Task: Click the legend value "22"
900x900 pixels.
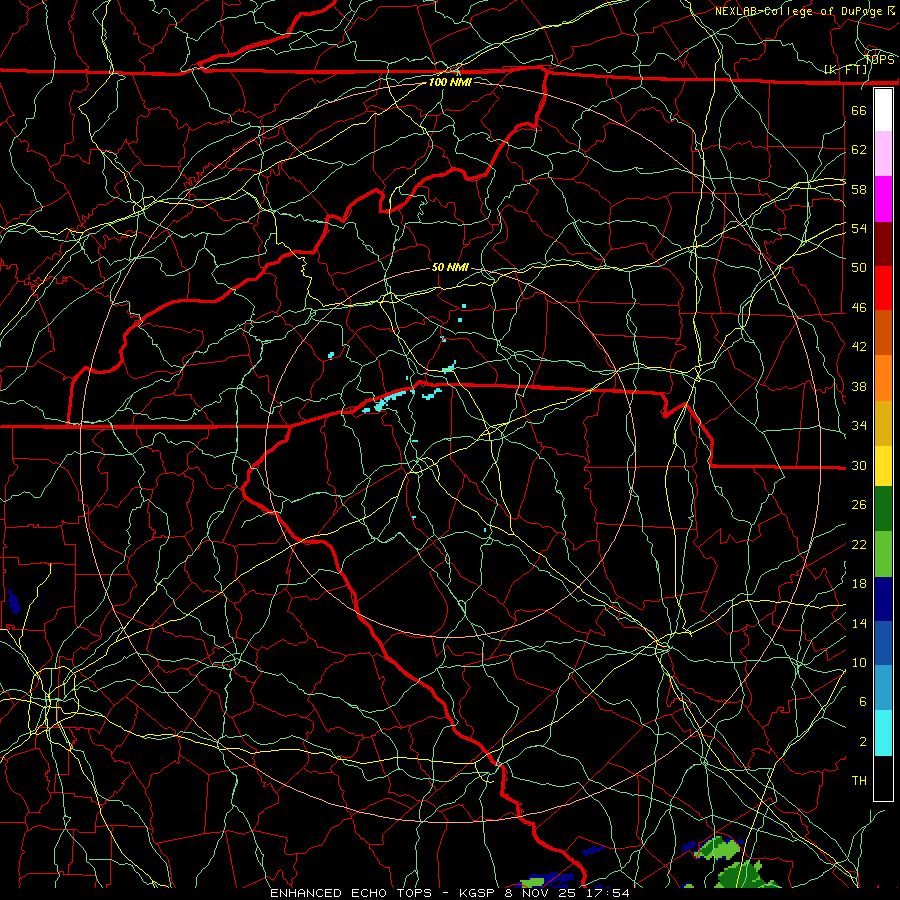Action: (x=859, y=544)
